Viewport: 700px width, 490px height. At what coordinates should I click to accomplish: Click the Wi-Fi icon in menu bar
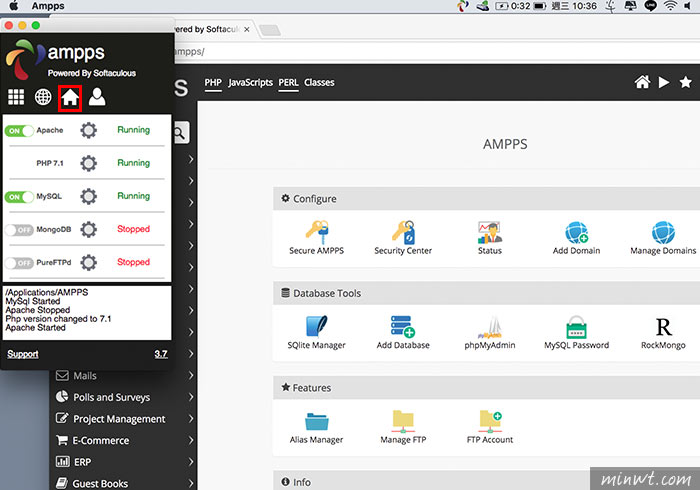pyautogui.click(x=670, y=6)
